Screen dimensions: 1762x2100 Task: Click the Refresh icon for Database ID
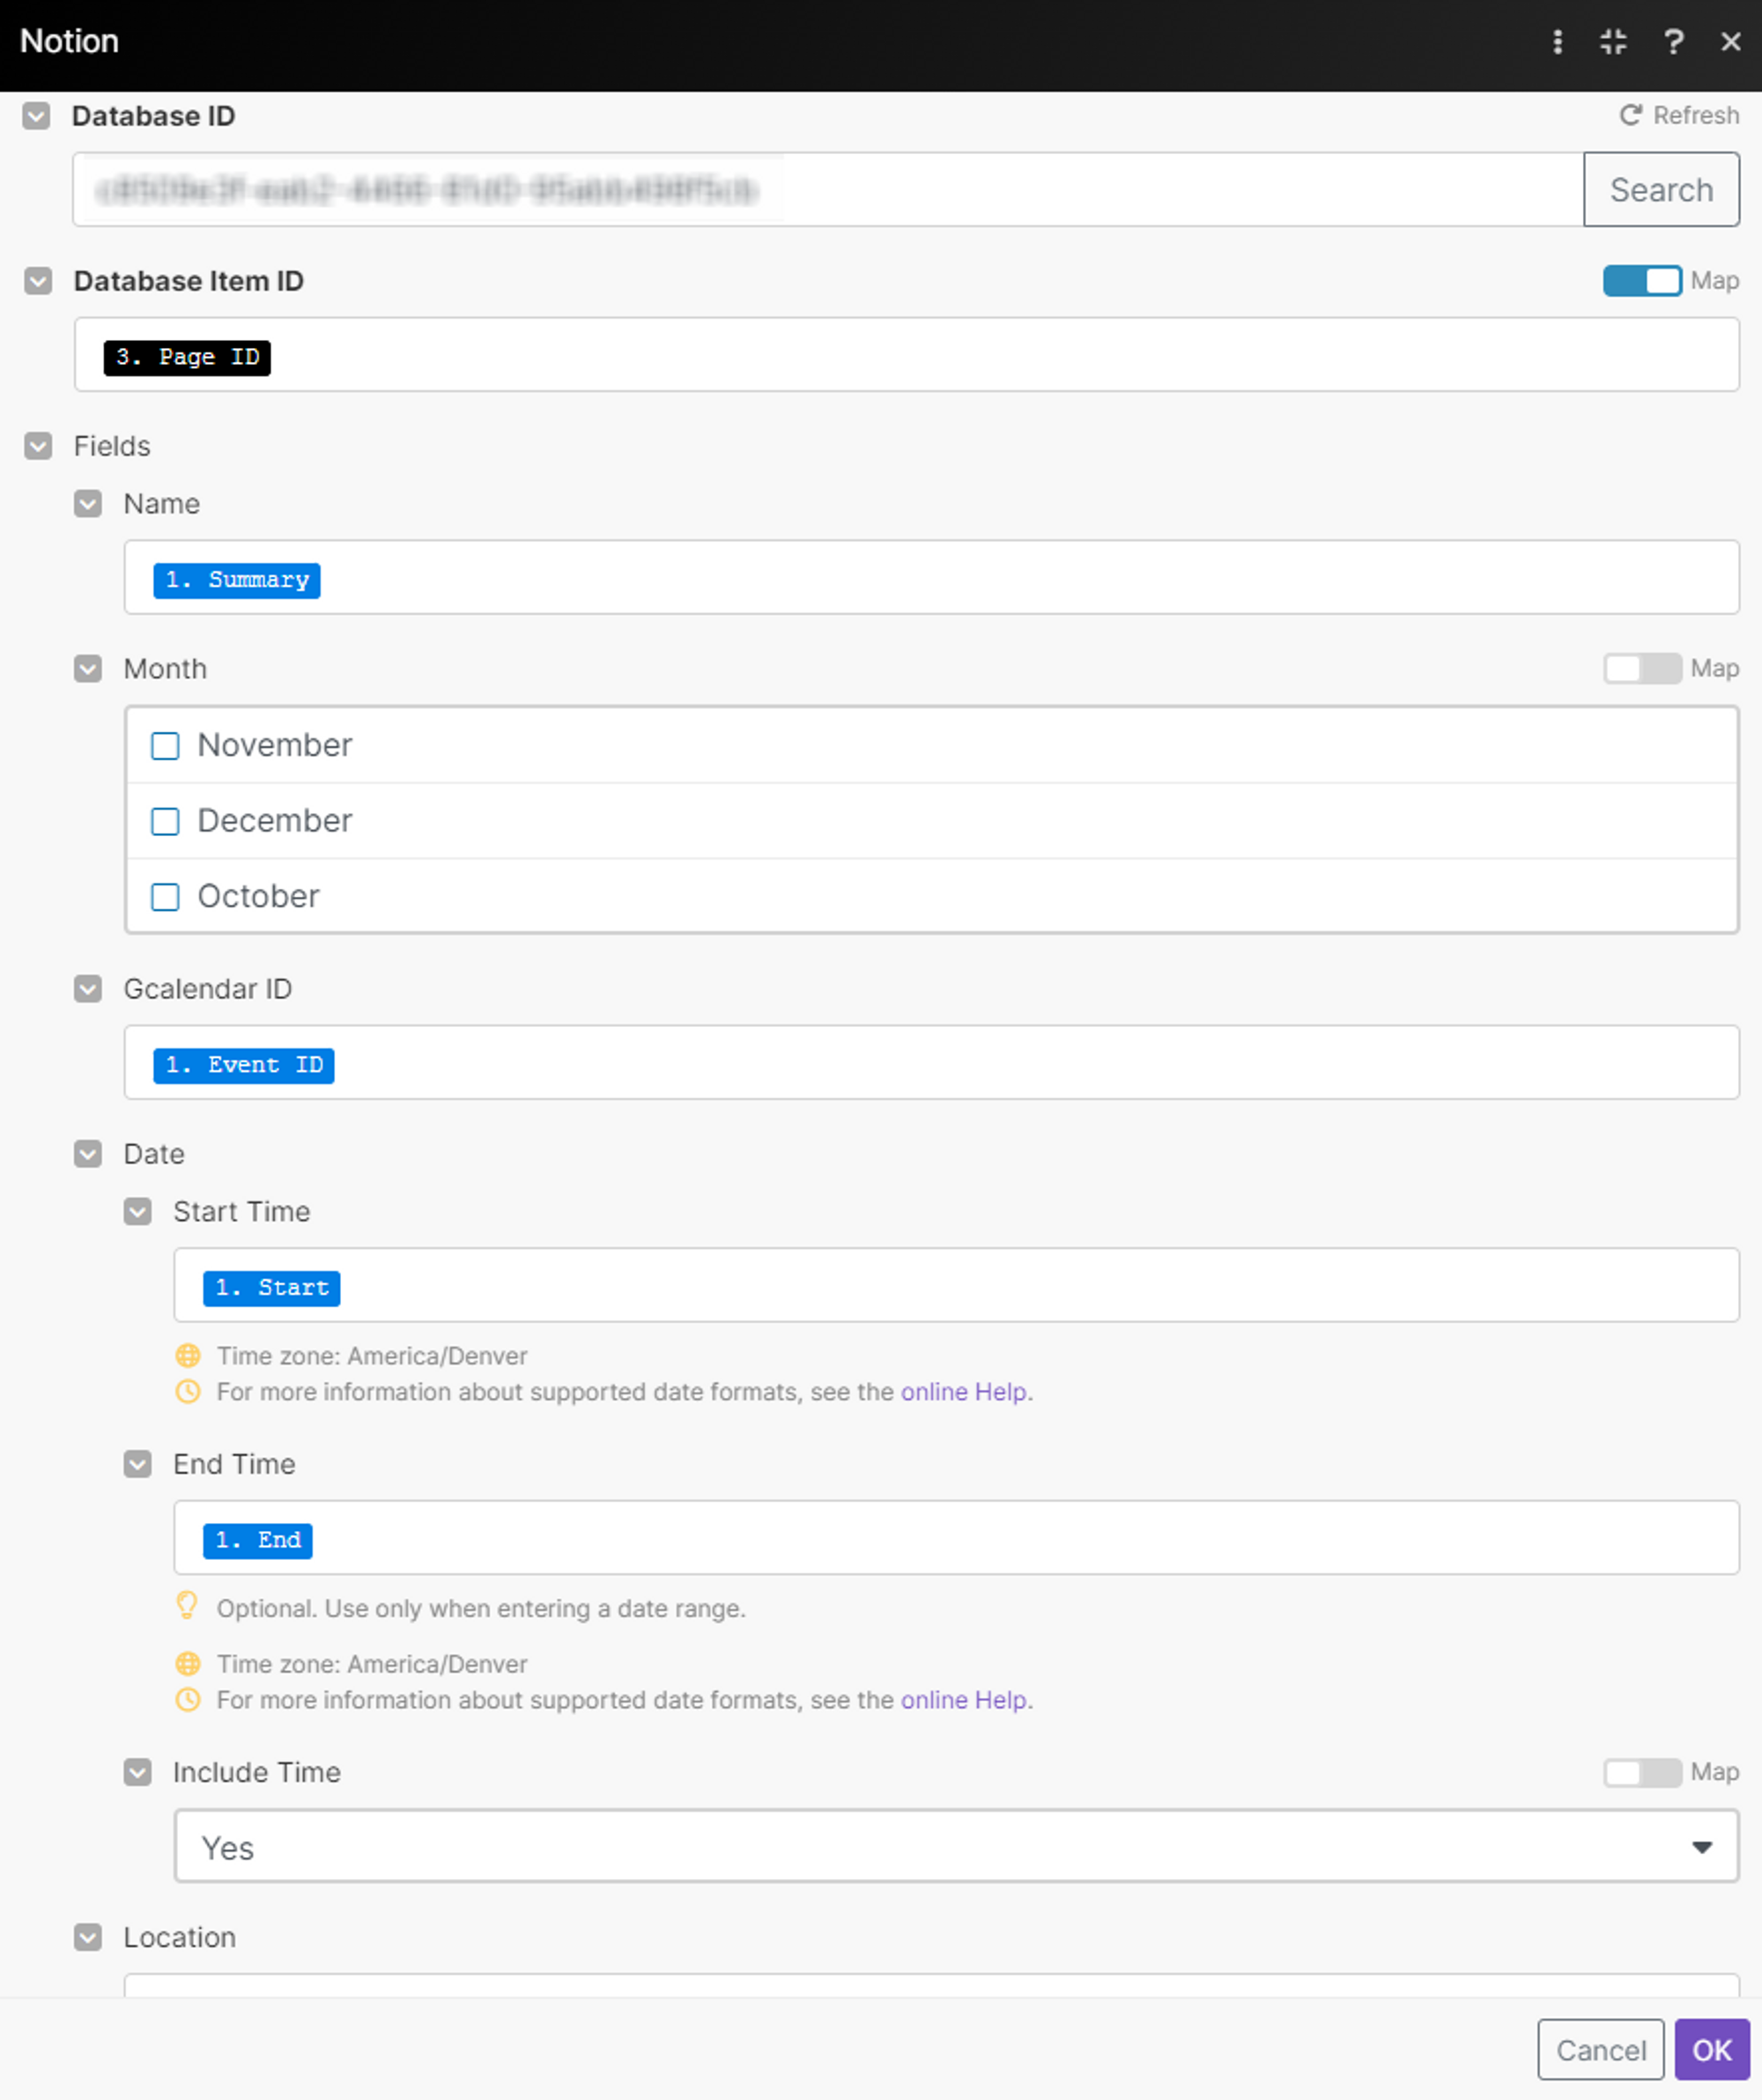(x=1630, y=115)
